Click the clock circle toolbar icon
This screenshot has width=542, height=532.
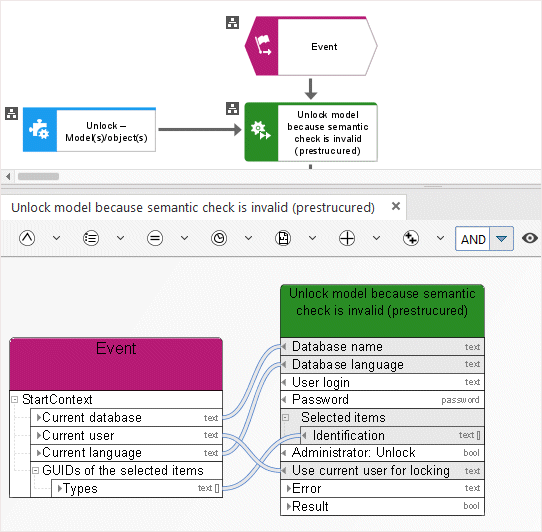[219, 238]
